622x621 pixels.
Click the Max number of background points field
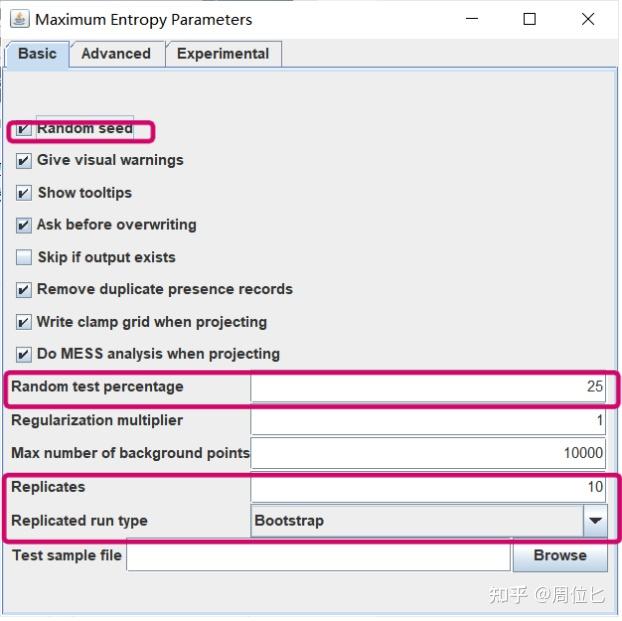click(x=428, y=453)
